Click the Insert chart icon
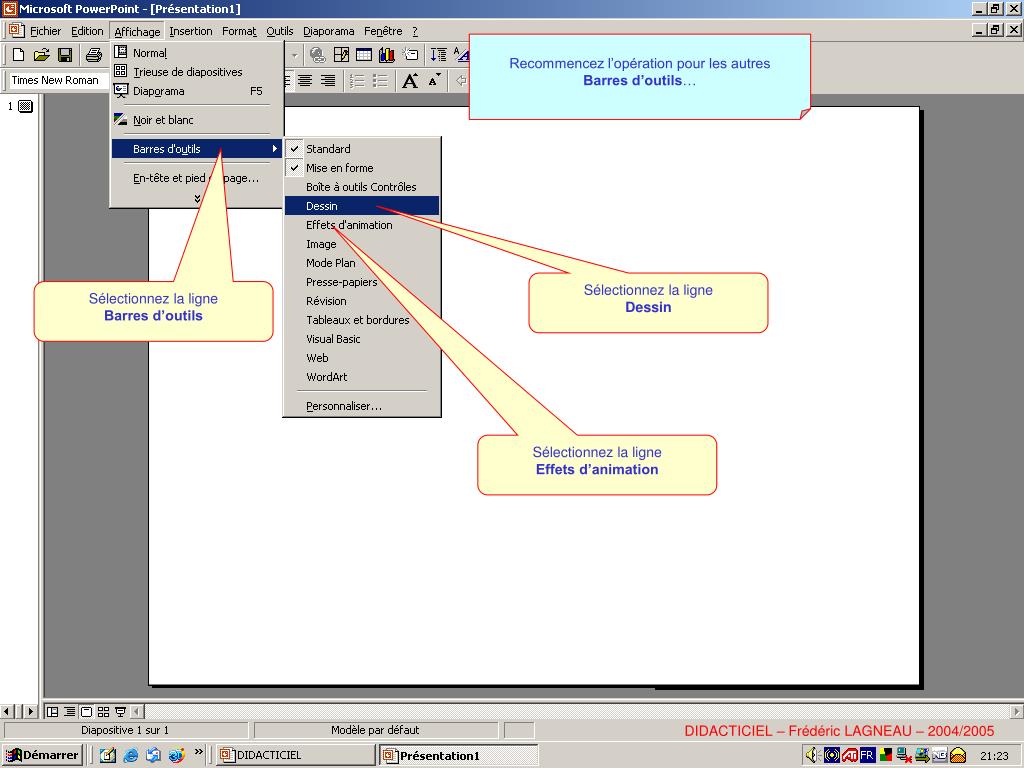This screenshot has height=768, width=1024. (x=387, y=55)
